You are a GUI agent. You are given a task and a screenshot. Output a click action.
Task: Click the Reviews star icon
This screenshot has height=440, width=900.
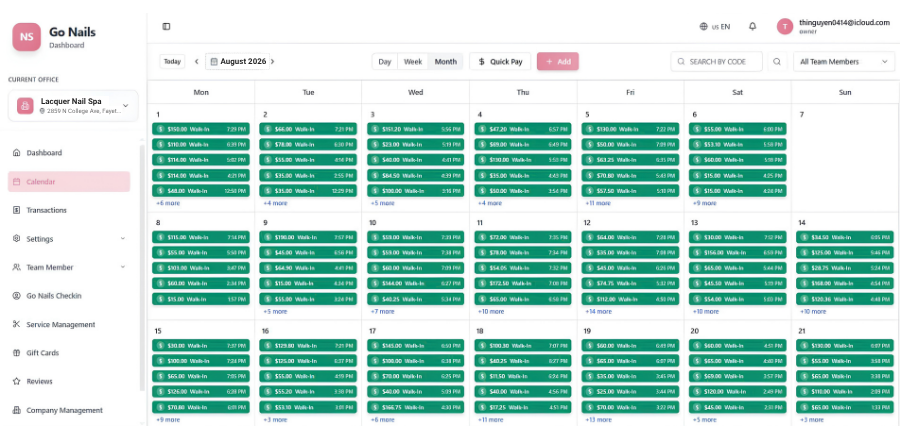tap(16, 381)
